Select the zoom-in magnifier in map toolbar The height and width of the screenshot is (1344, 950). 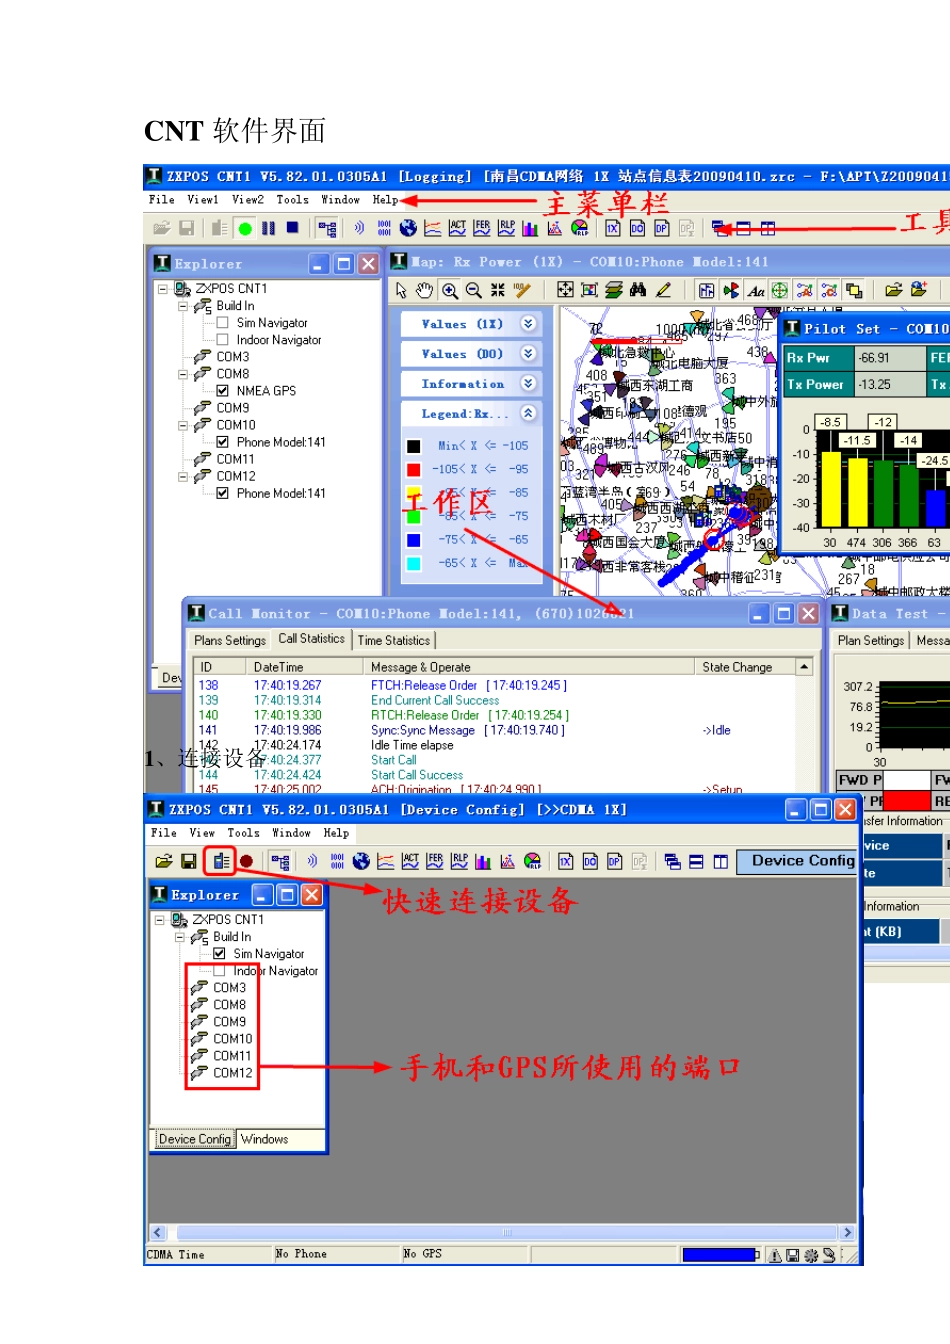[x=450, y=290]
